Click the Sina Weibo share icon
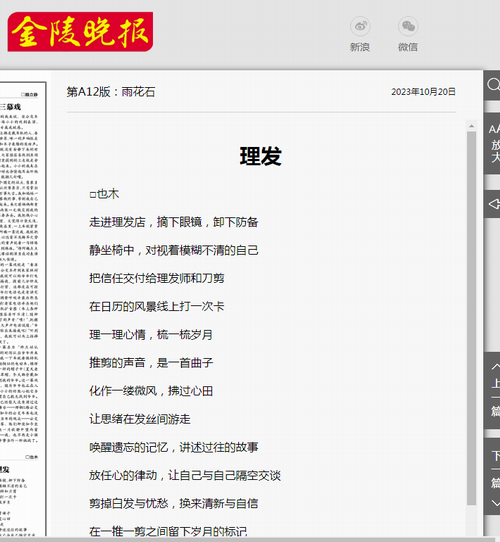The width and height of the screenshot is (500, 542). (x=360, y=26)
